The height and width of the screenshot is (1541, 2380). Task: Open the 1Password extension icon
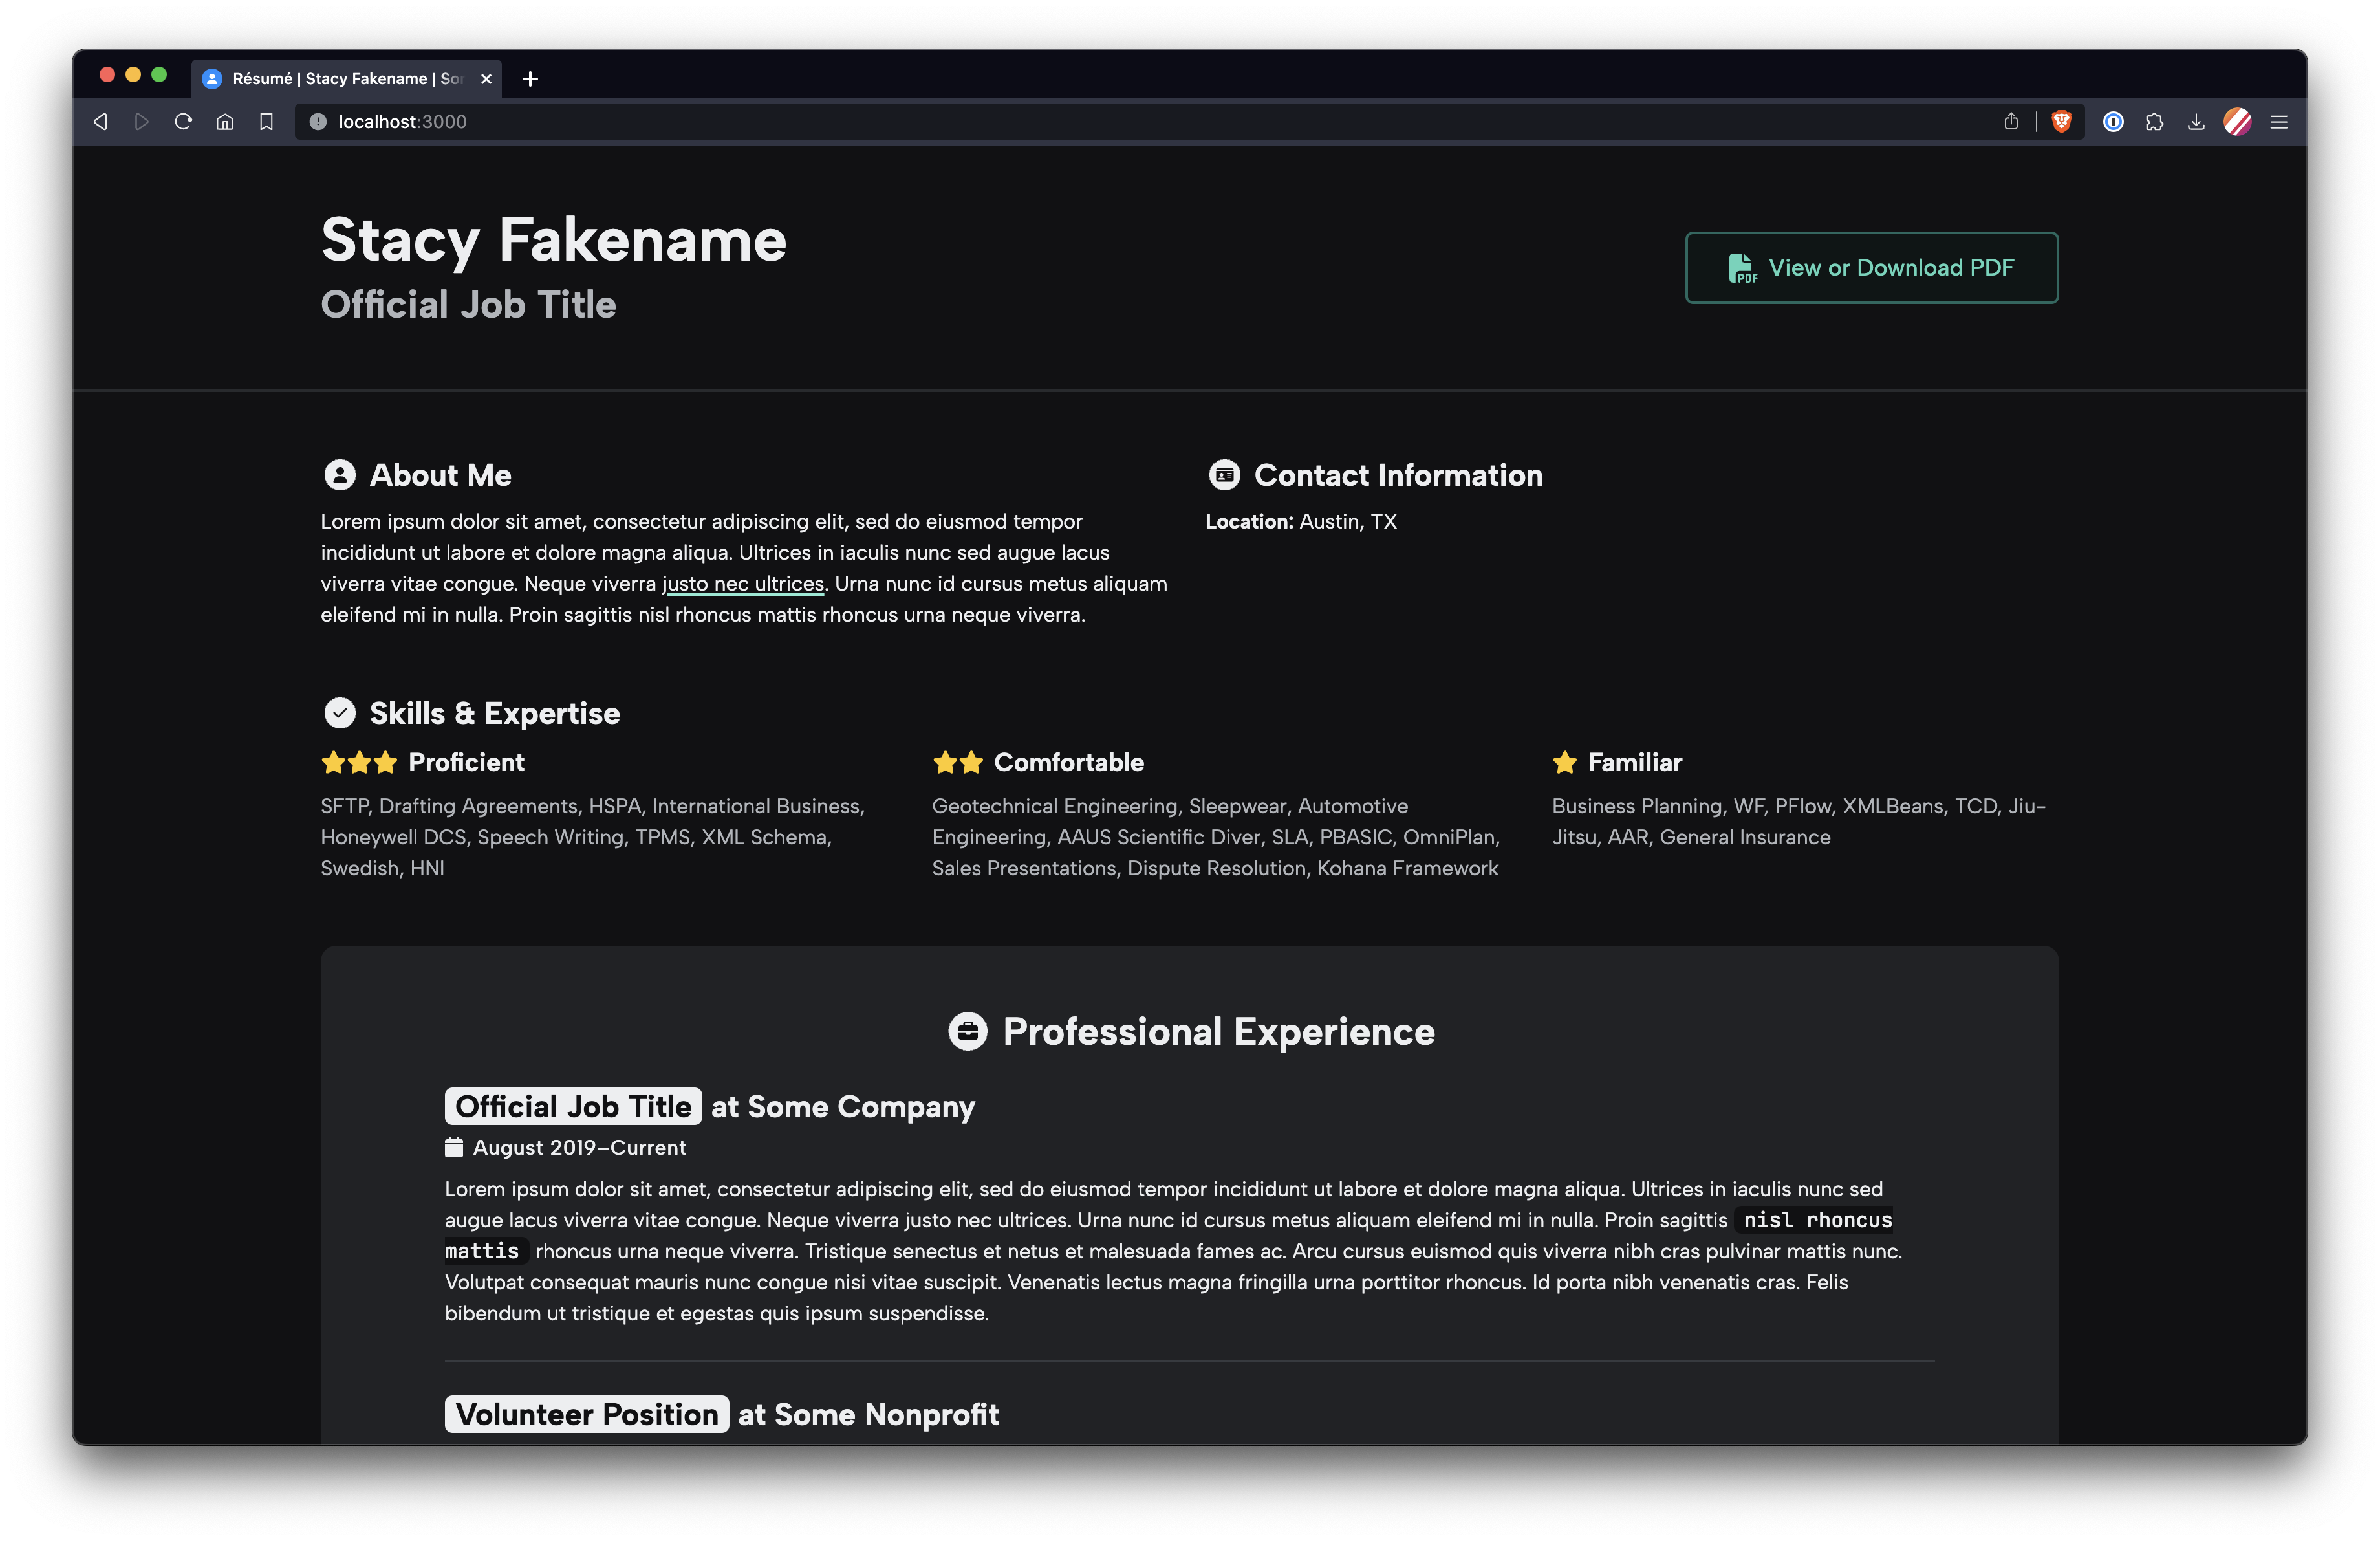coord(2113,122)
